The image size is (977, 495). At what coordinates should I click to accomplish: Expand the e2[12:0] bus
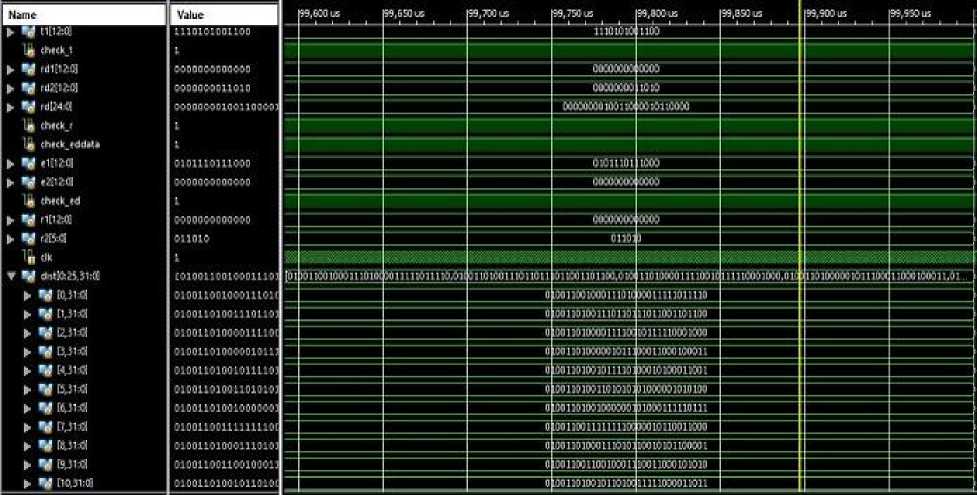tap(11, 182)
